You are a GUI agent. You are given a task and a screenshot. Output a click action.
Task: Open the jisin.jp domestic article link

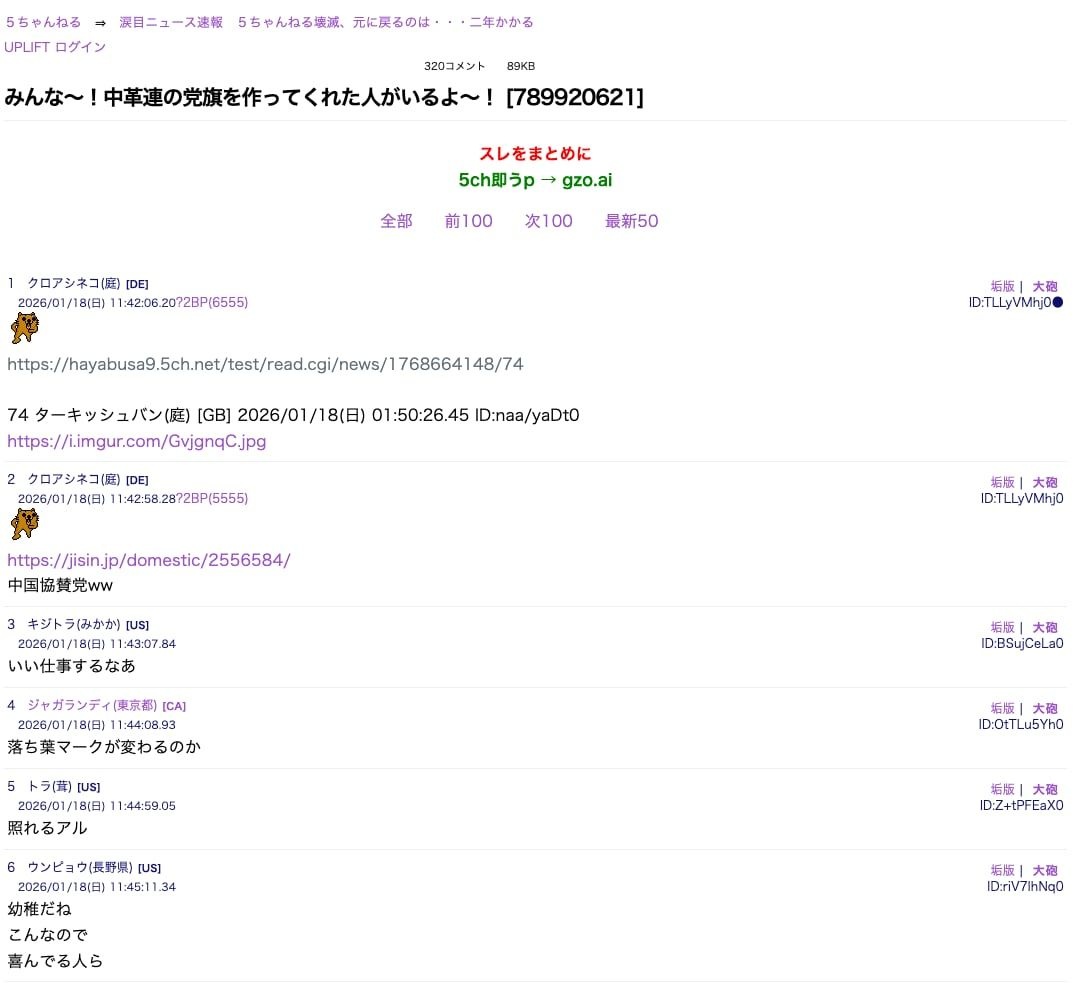point(148,560)
